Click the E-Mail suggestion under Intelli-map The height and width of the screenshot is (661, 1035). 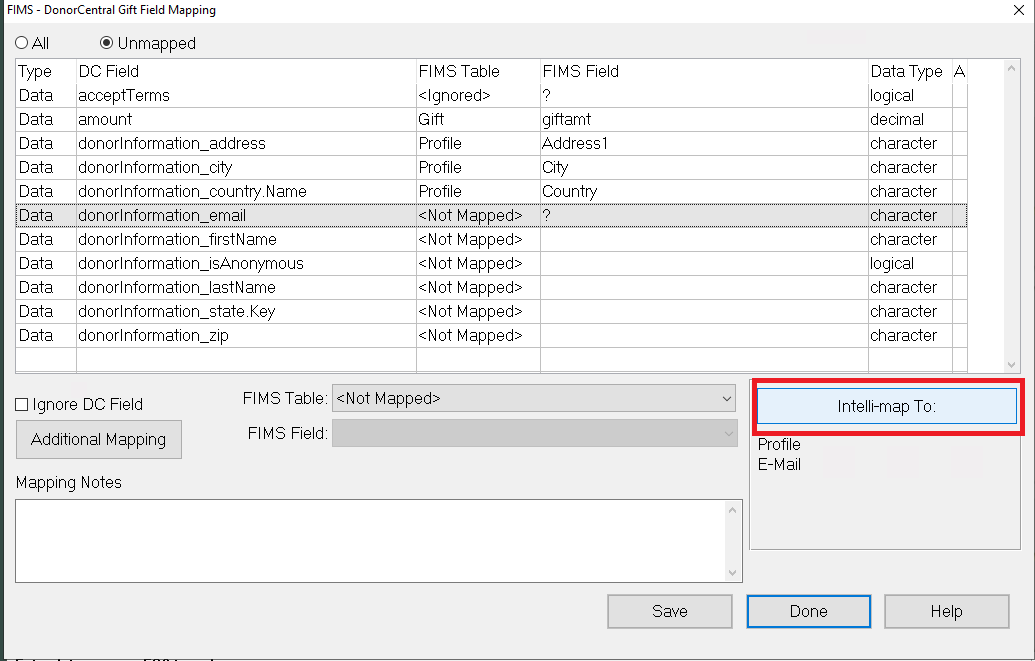pyautogui.click(x=779, y=464)
